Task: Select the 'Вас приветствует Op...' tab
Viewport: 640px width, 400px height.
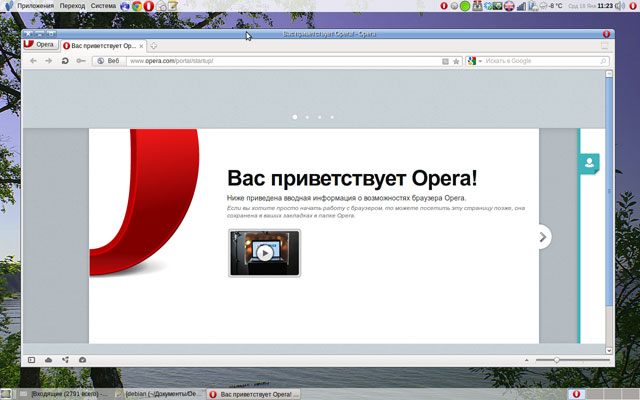Action: coord(103,46)
